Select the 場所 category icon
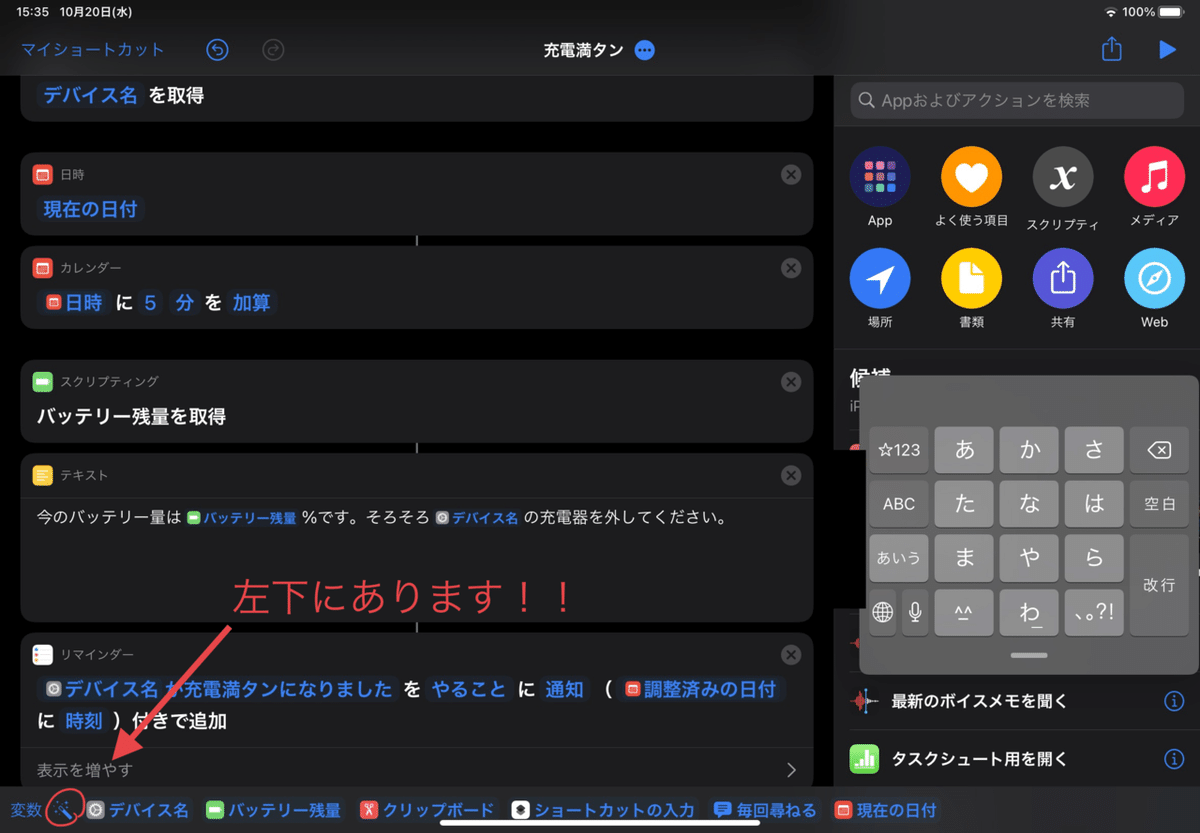 880,278
